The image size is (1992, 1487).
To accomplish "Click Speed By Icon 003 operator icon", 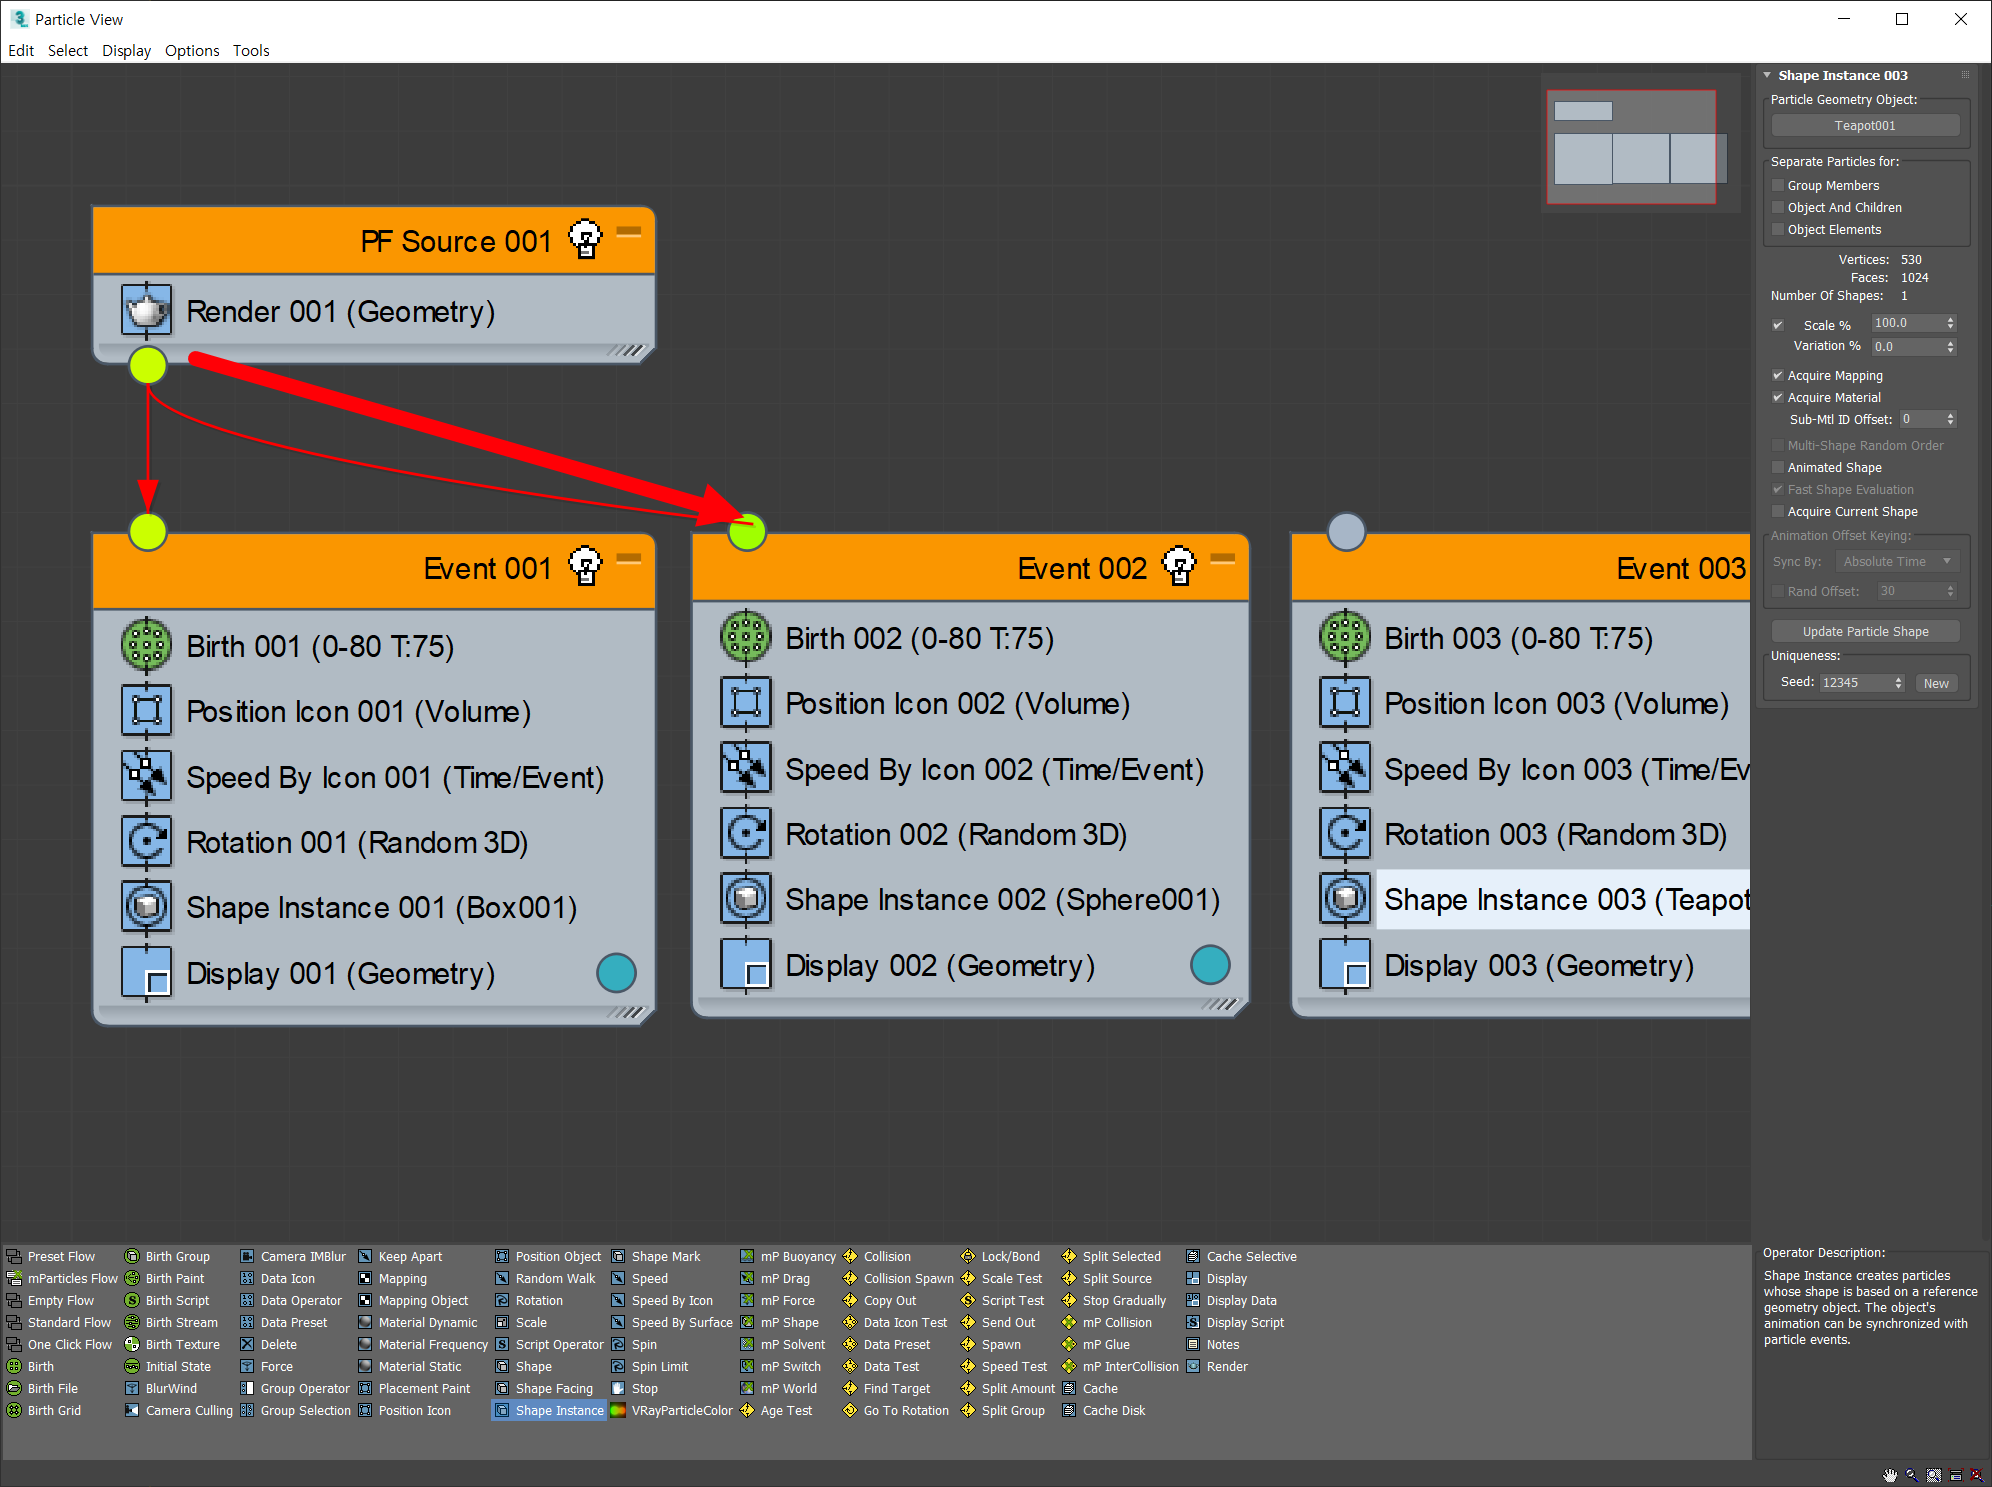I will coord(1345,769).
